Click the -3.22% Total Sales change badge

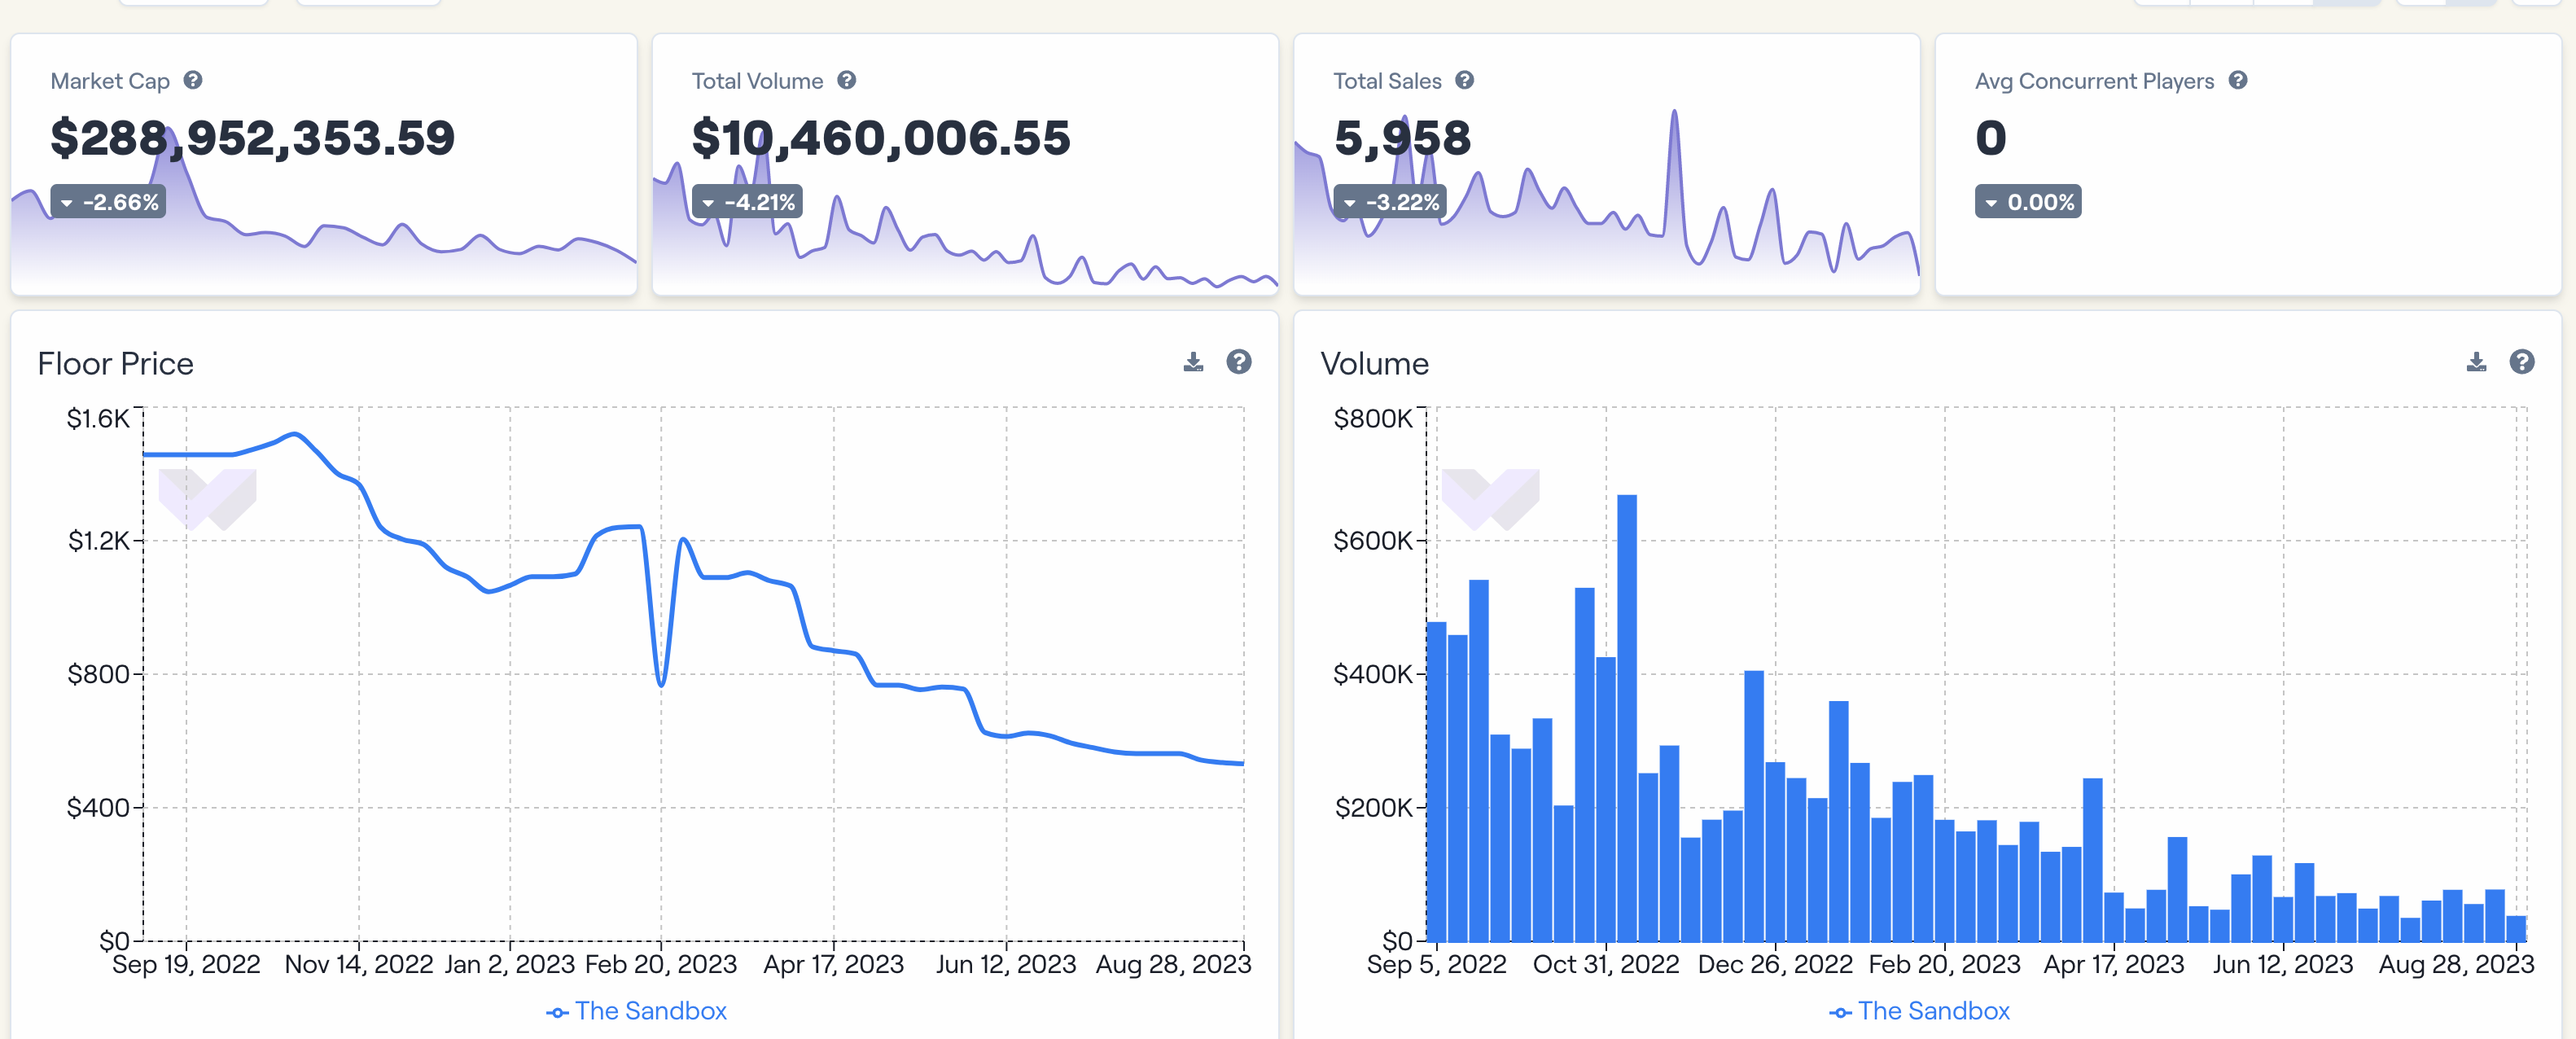(1390, 202)
